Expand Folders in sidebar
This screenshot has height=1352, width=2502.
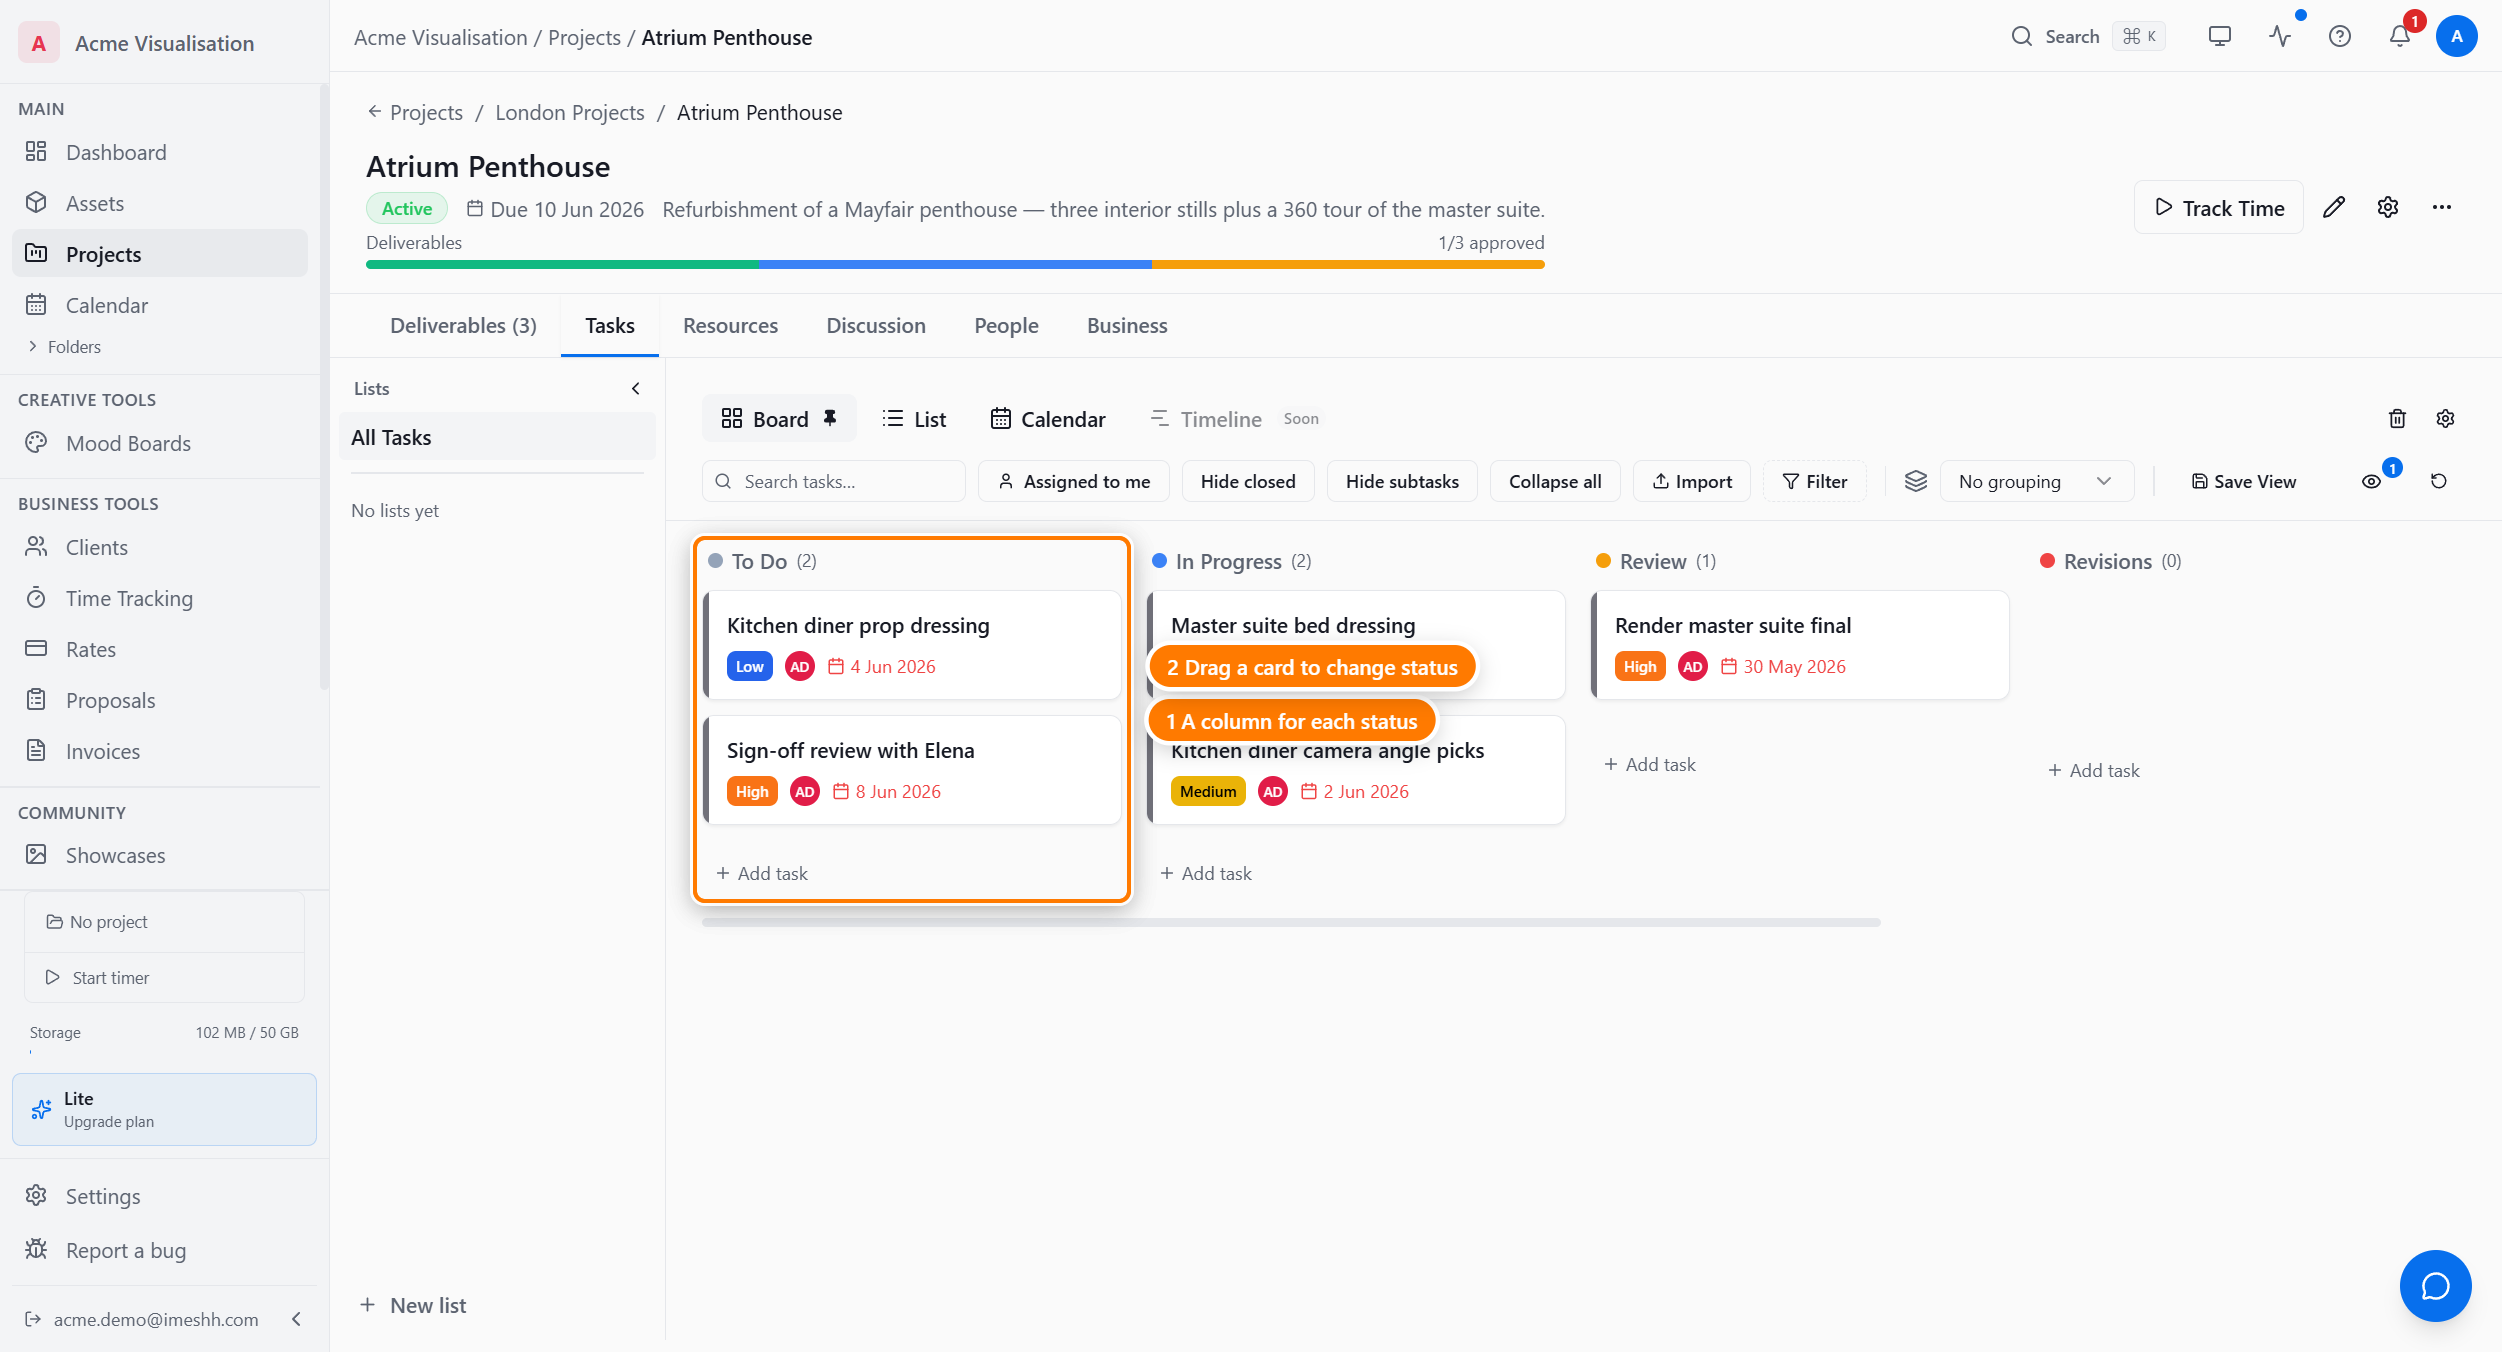tap(64, 347)
